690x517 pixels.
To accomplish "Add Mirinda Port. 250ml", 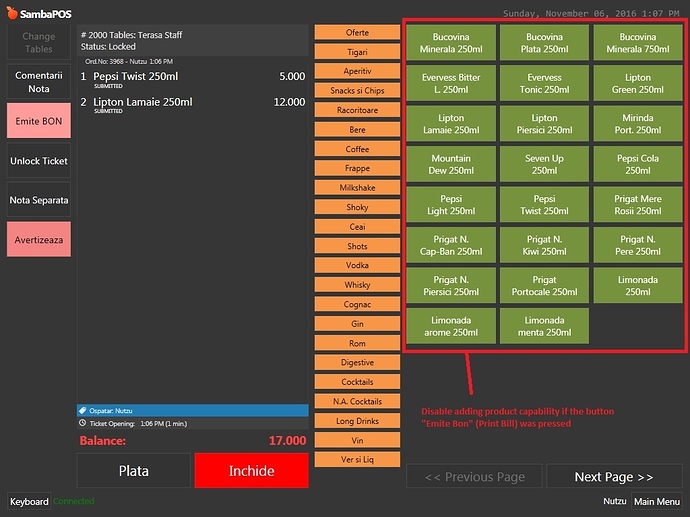I will coord(638,124).
